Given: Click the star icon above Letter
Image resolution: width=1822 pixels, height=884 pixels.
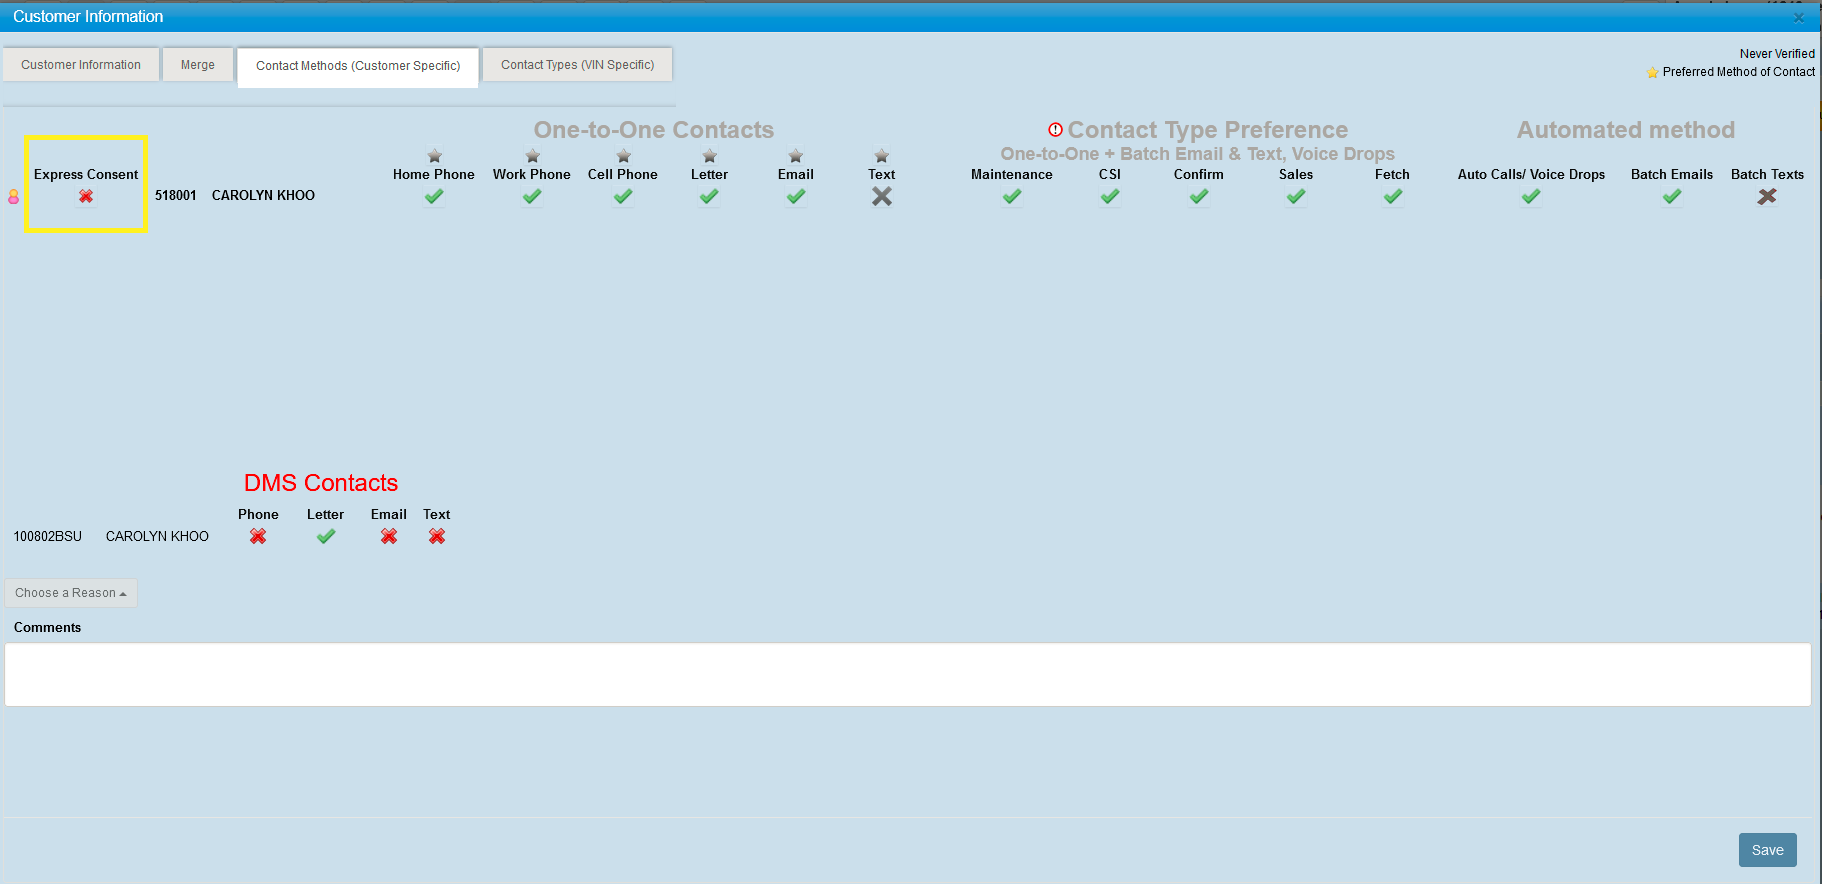Looking at the screenshot, I should 709,156.
